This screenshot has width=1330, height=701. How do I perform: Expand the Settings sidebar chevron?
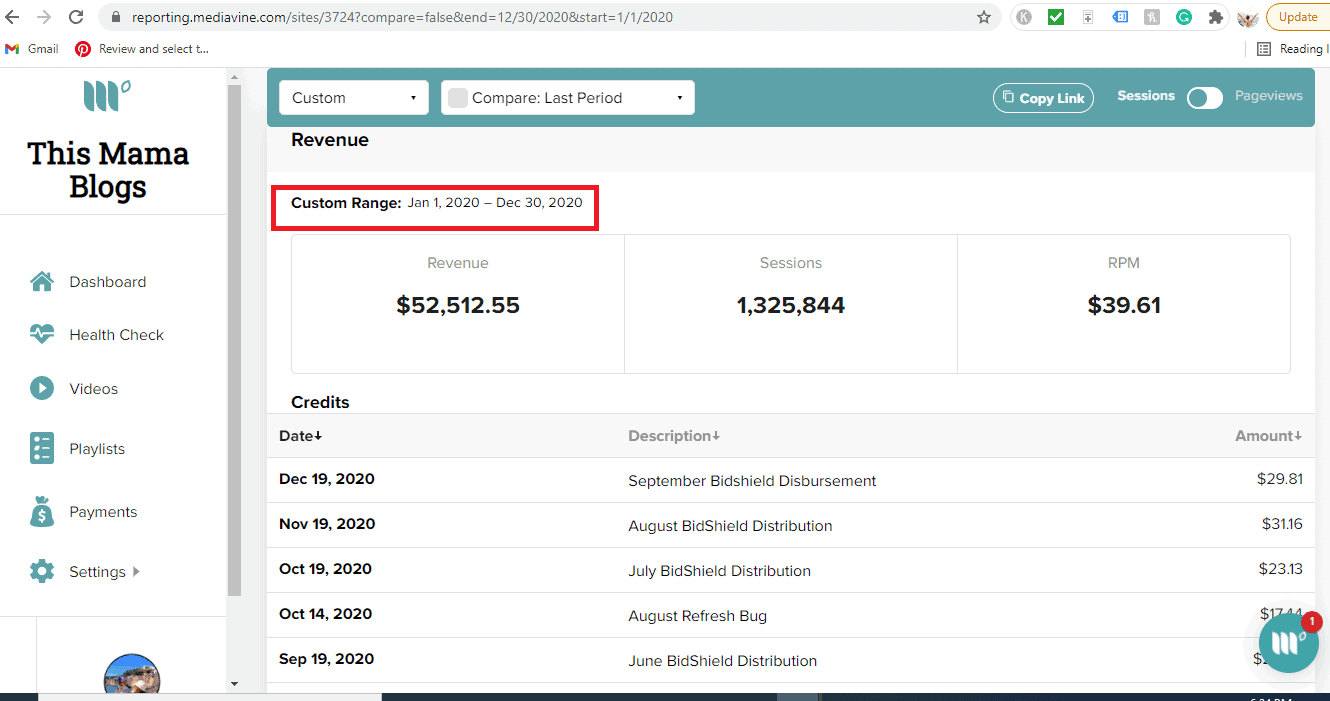coord(136,571)
